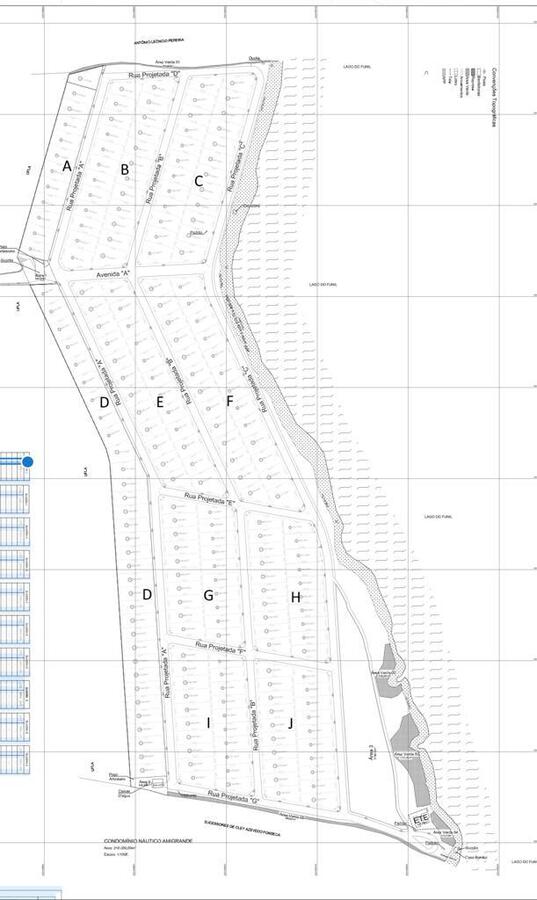Screen dimensions: 537x900
Task: Click the ETE box label
Action: tap(421, 818)
